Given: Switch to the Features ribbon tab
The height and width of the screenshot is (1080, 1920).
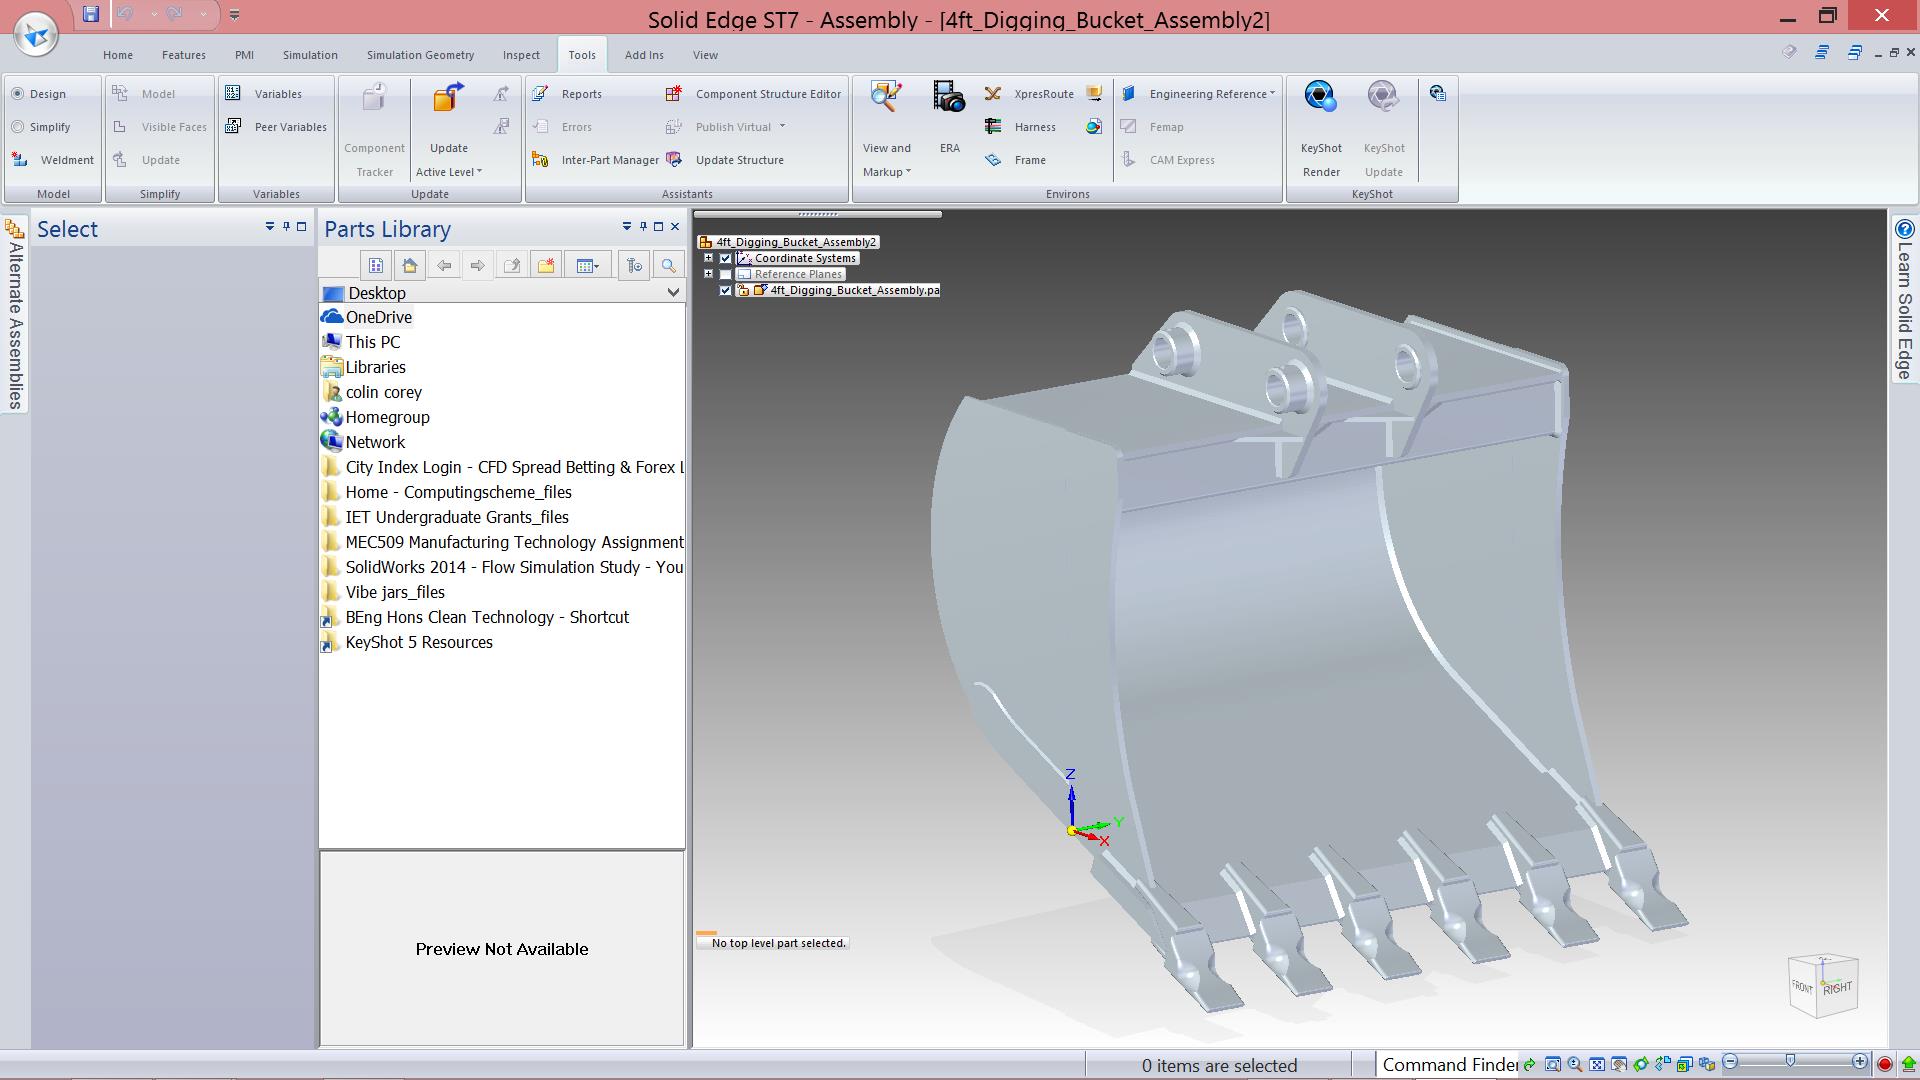Looking at the screenshot, I should [184, 55].
